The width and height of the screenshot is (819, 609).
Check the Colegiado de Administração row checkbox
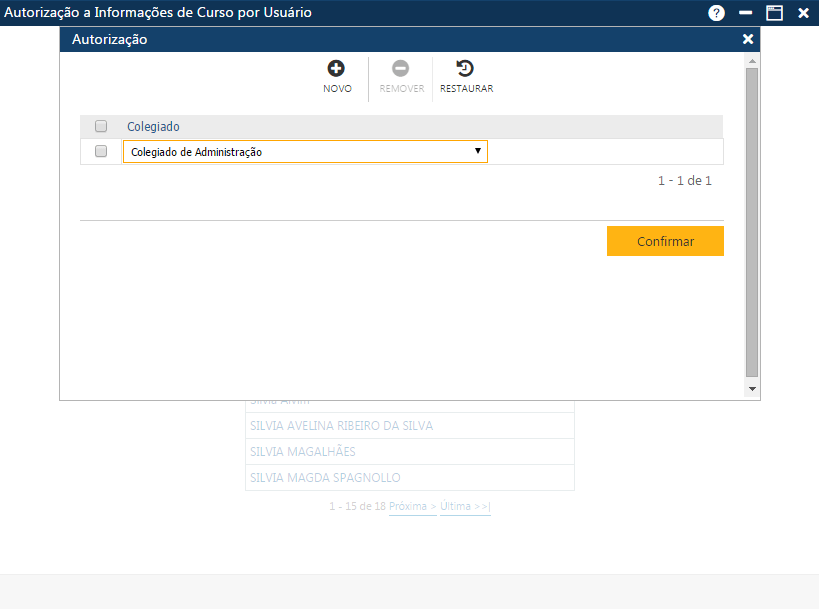point(101,152)
